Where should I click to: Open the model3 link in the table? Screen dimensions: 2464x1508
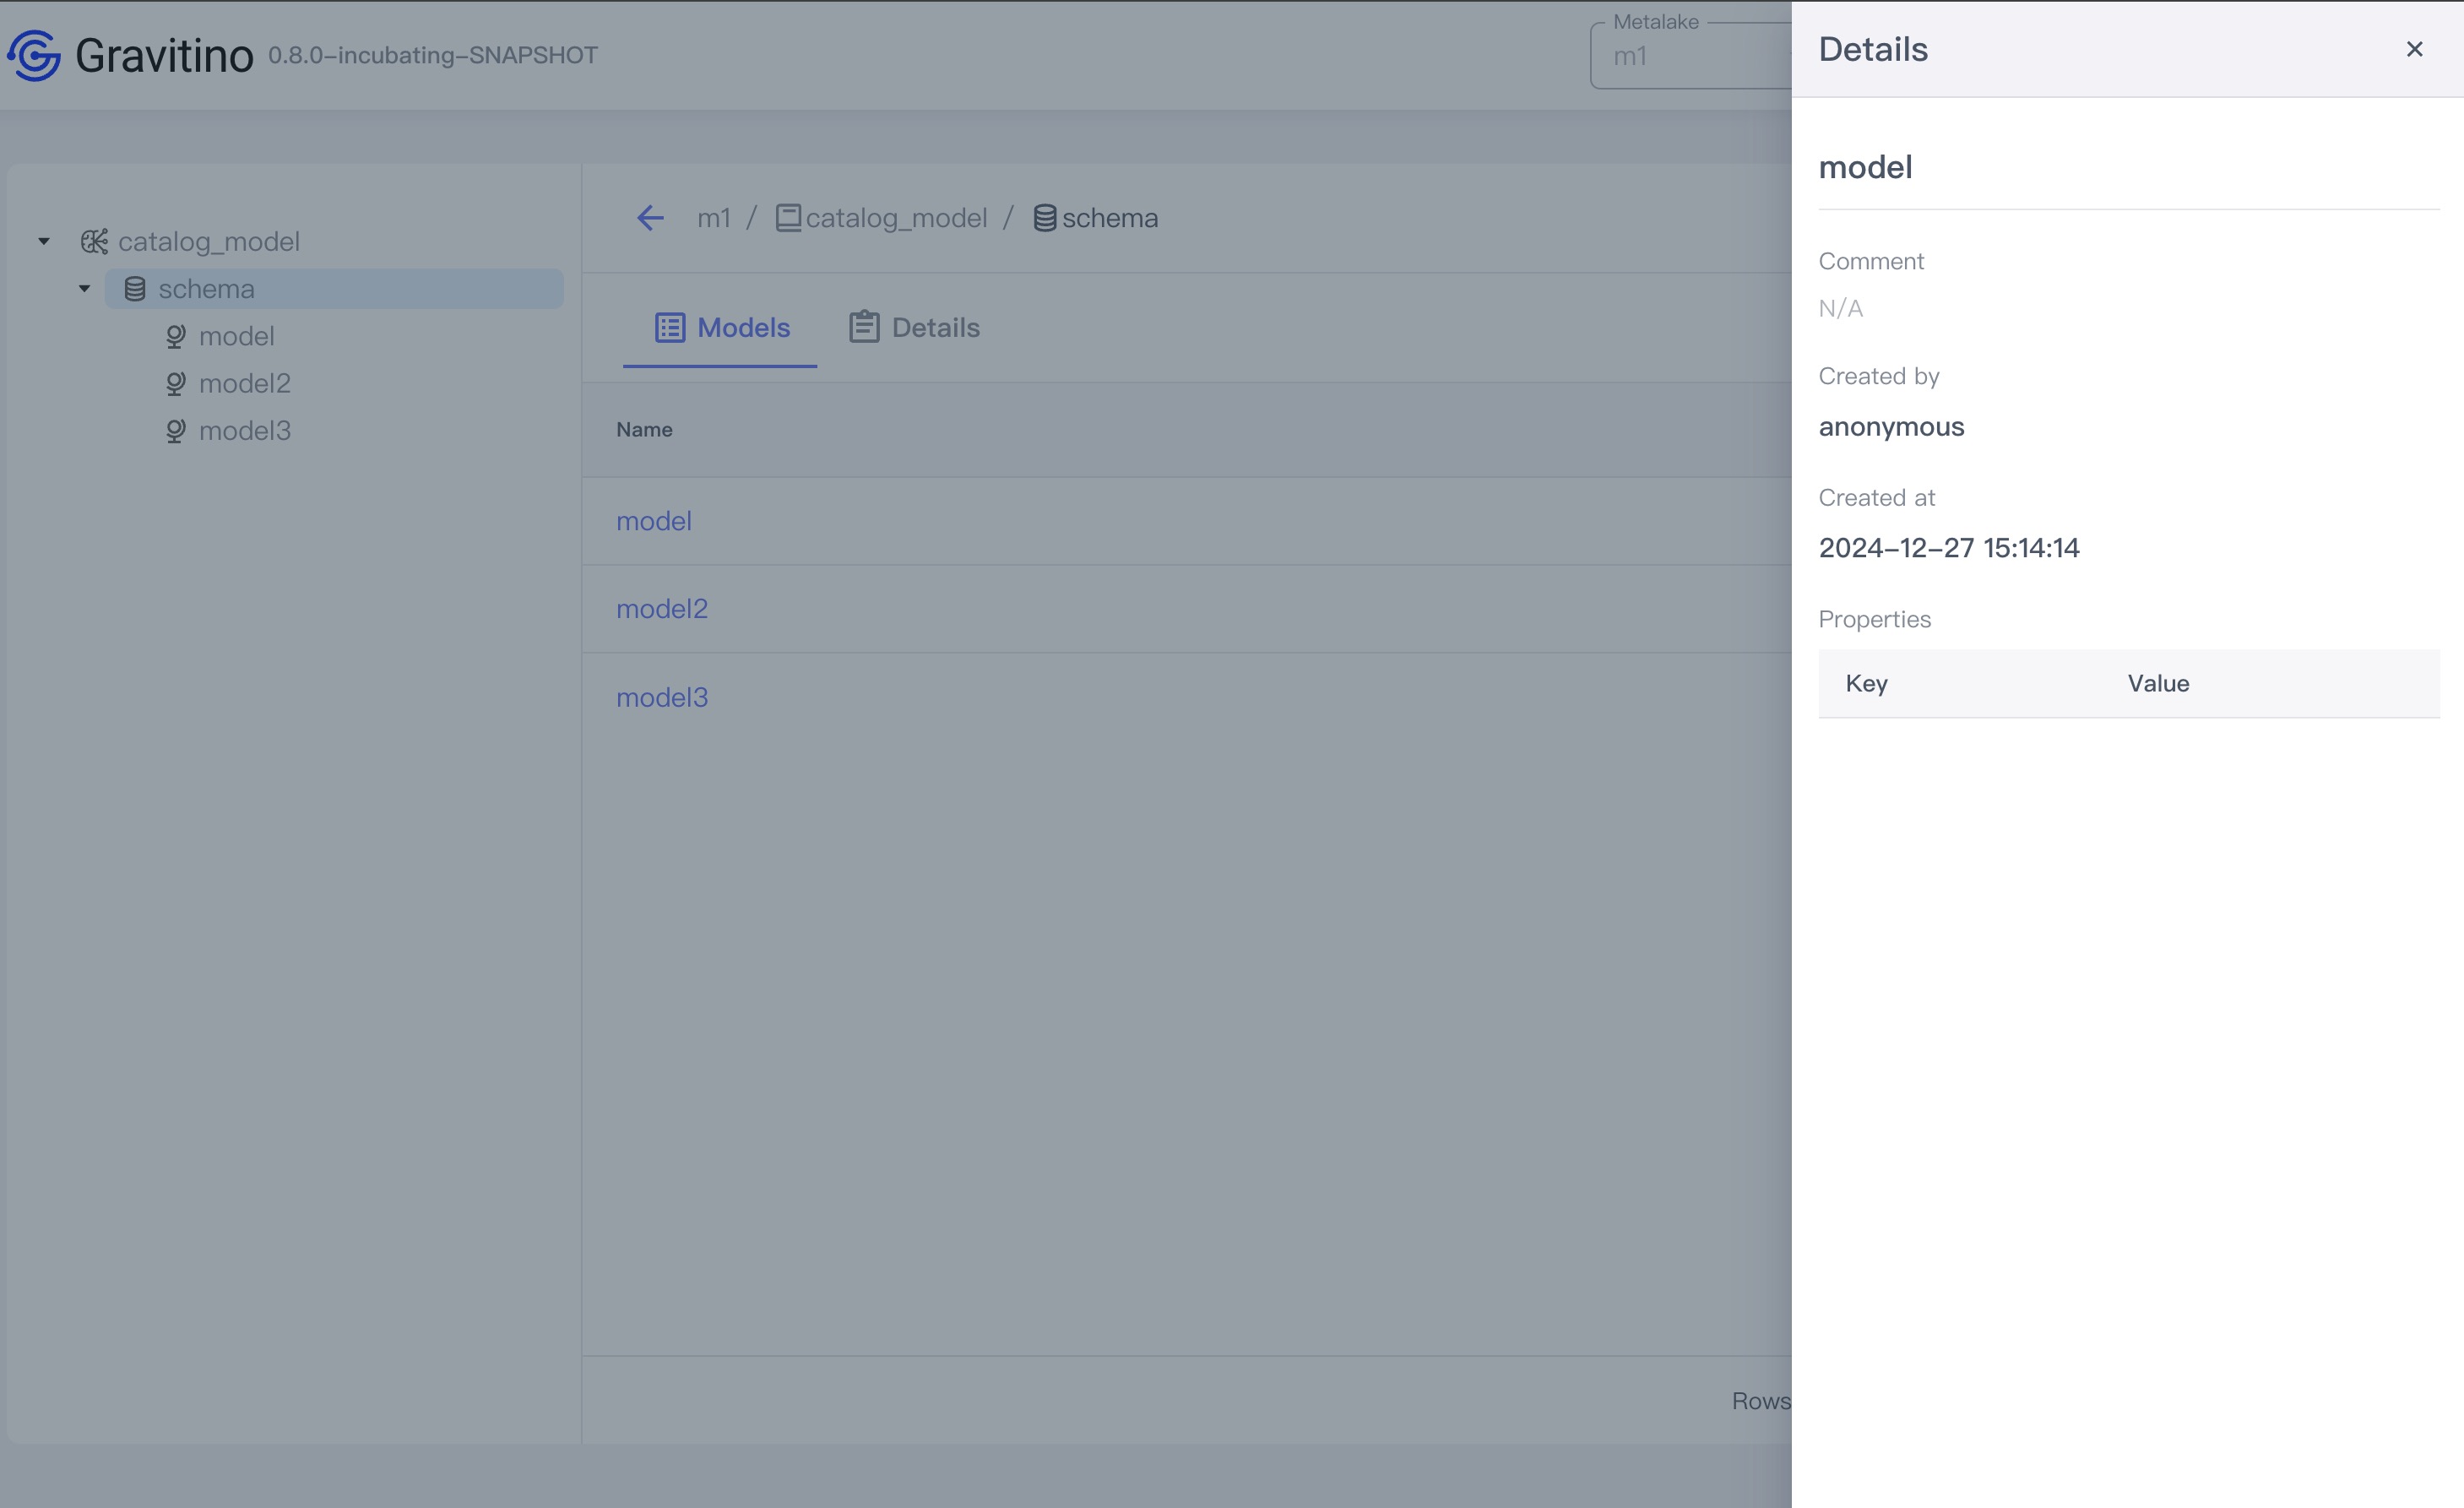[661, 697]
